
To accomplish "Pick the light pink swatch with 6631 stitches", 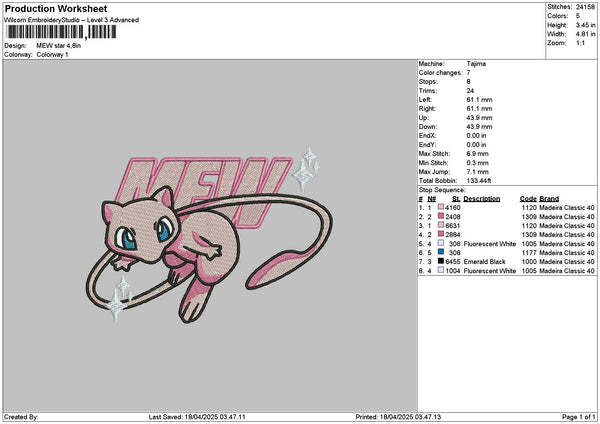I will 440,225.
